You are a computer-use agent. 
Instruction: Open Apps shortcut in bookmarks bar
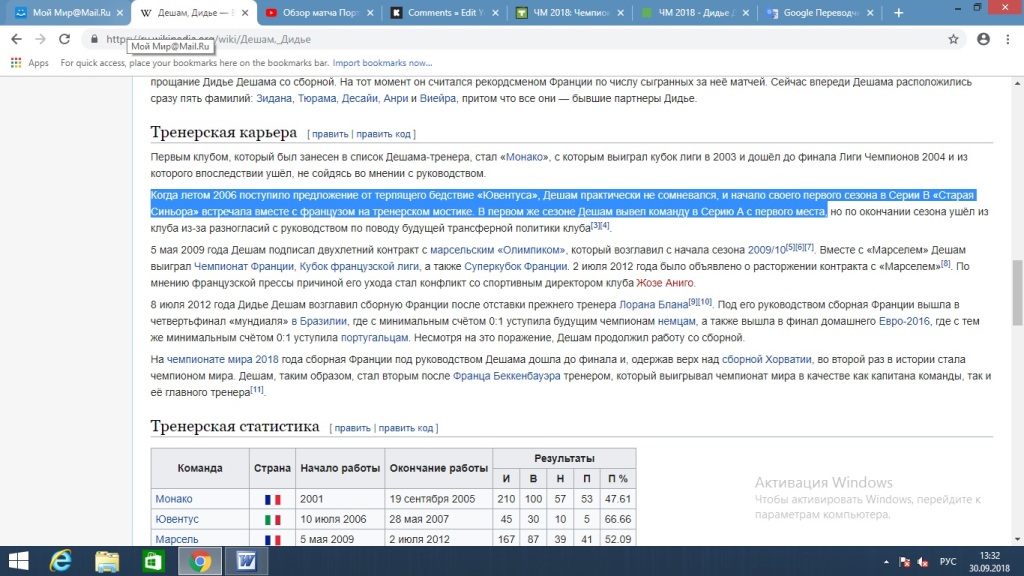(29, 63)
